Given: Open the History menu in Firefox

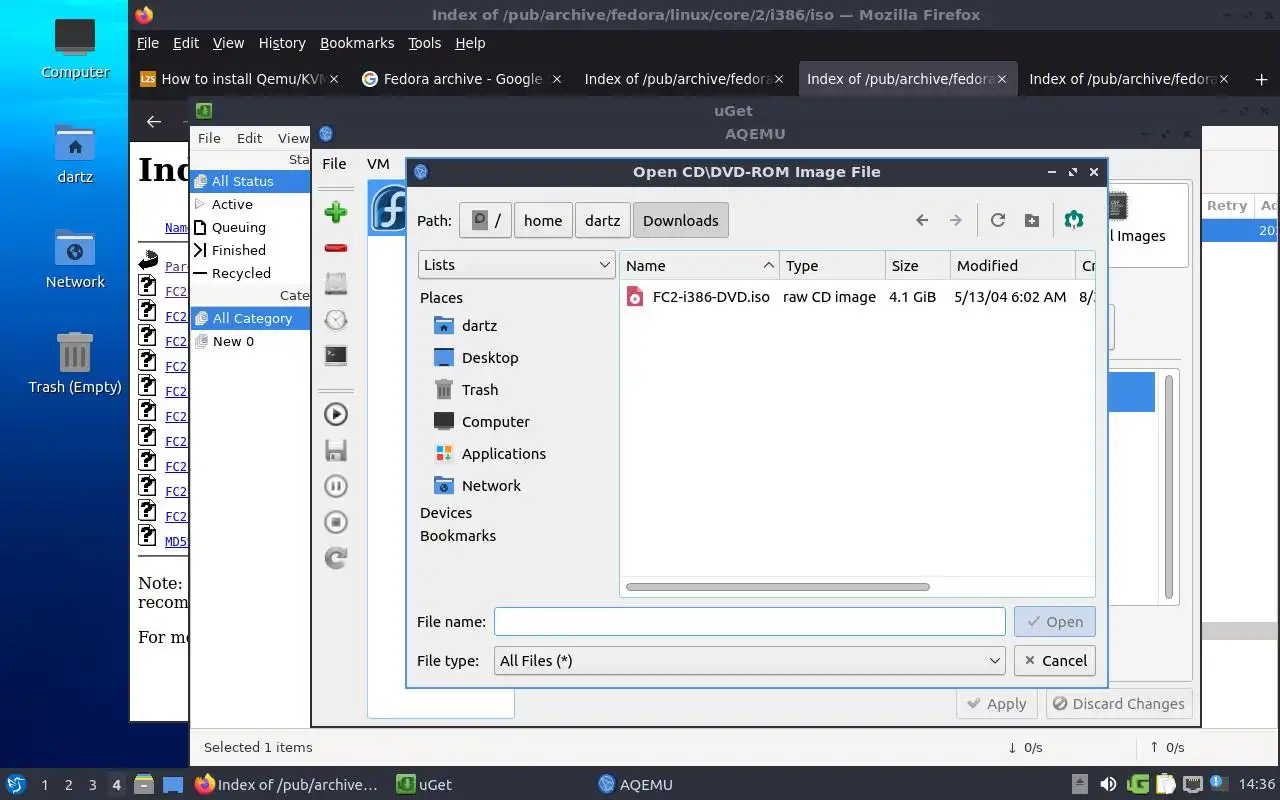Looking at the screenshot, I should (x=282, y=43).
